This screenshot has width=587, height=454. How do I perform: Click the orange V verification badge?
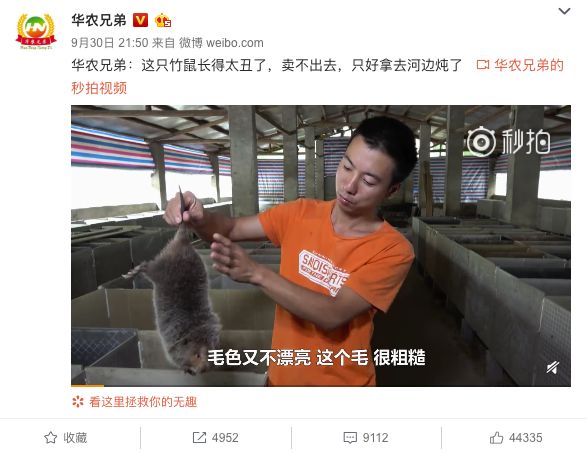[141, 20]
